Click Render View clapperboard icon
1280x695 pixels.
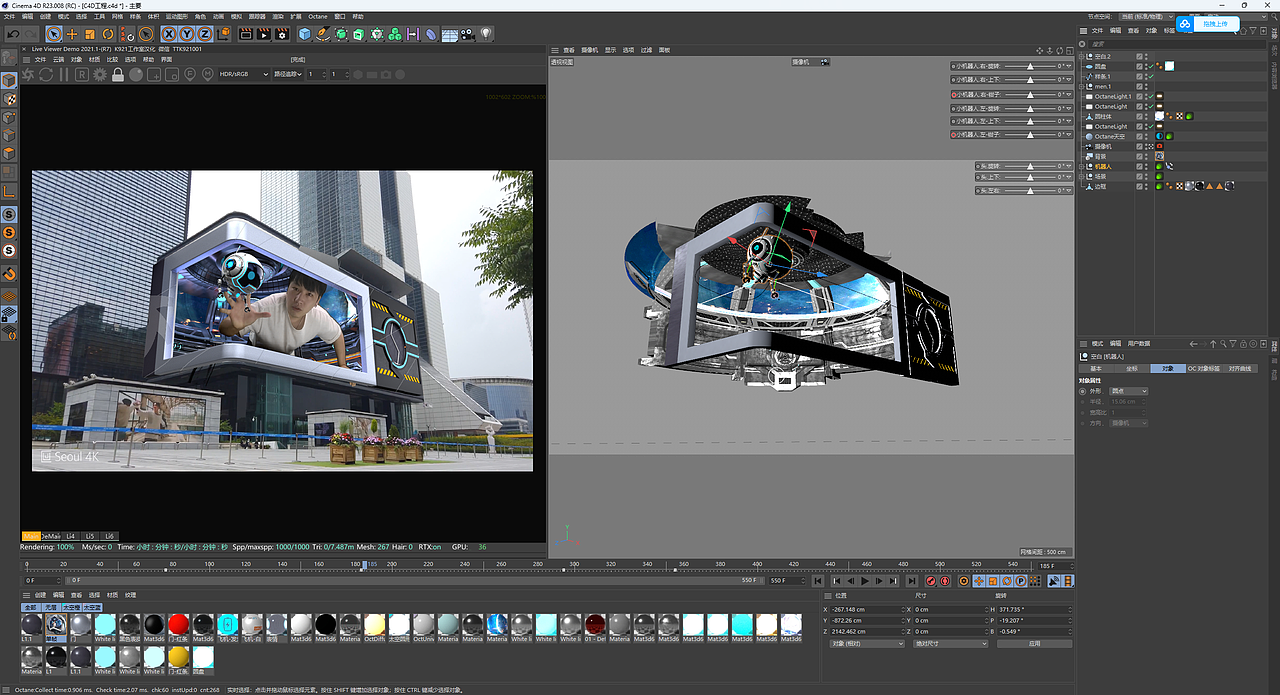click(x=247, y=34)
